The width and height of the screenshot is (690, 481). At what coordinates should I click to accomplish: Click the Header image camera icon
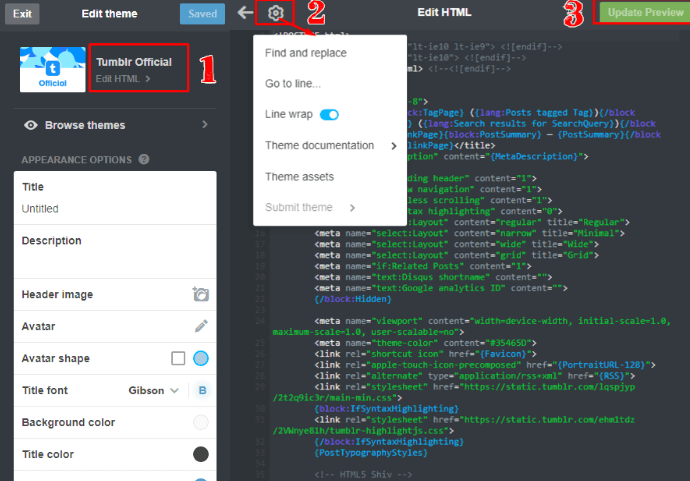pos(201,294)
